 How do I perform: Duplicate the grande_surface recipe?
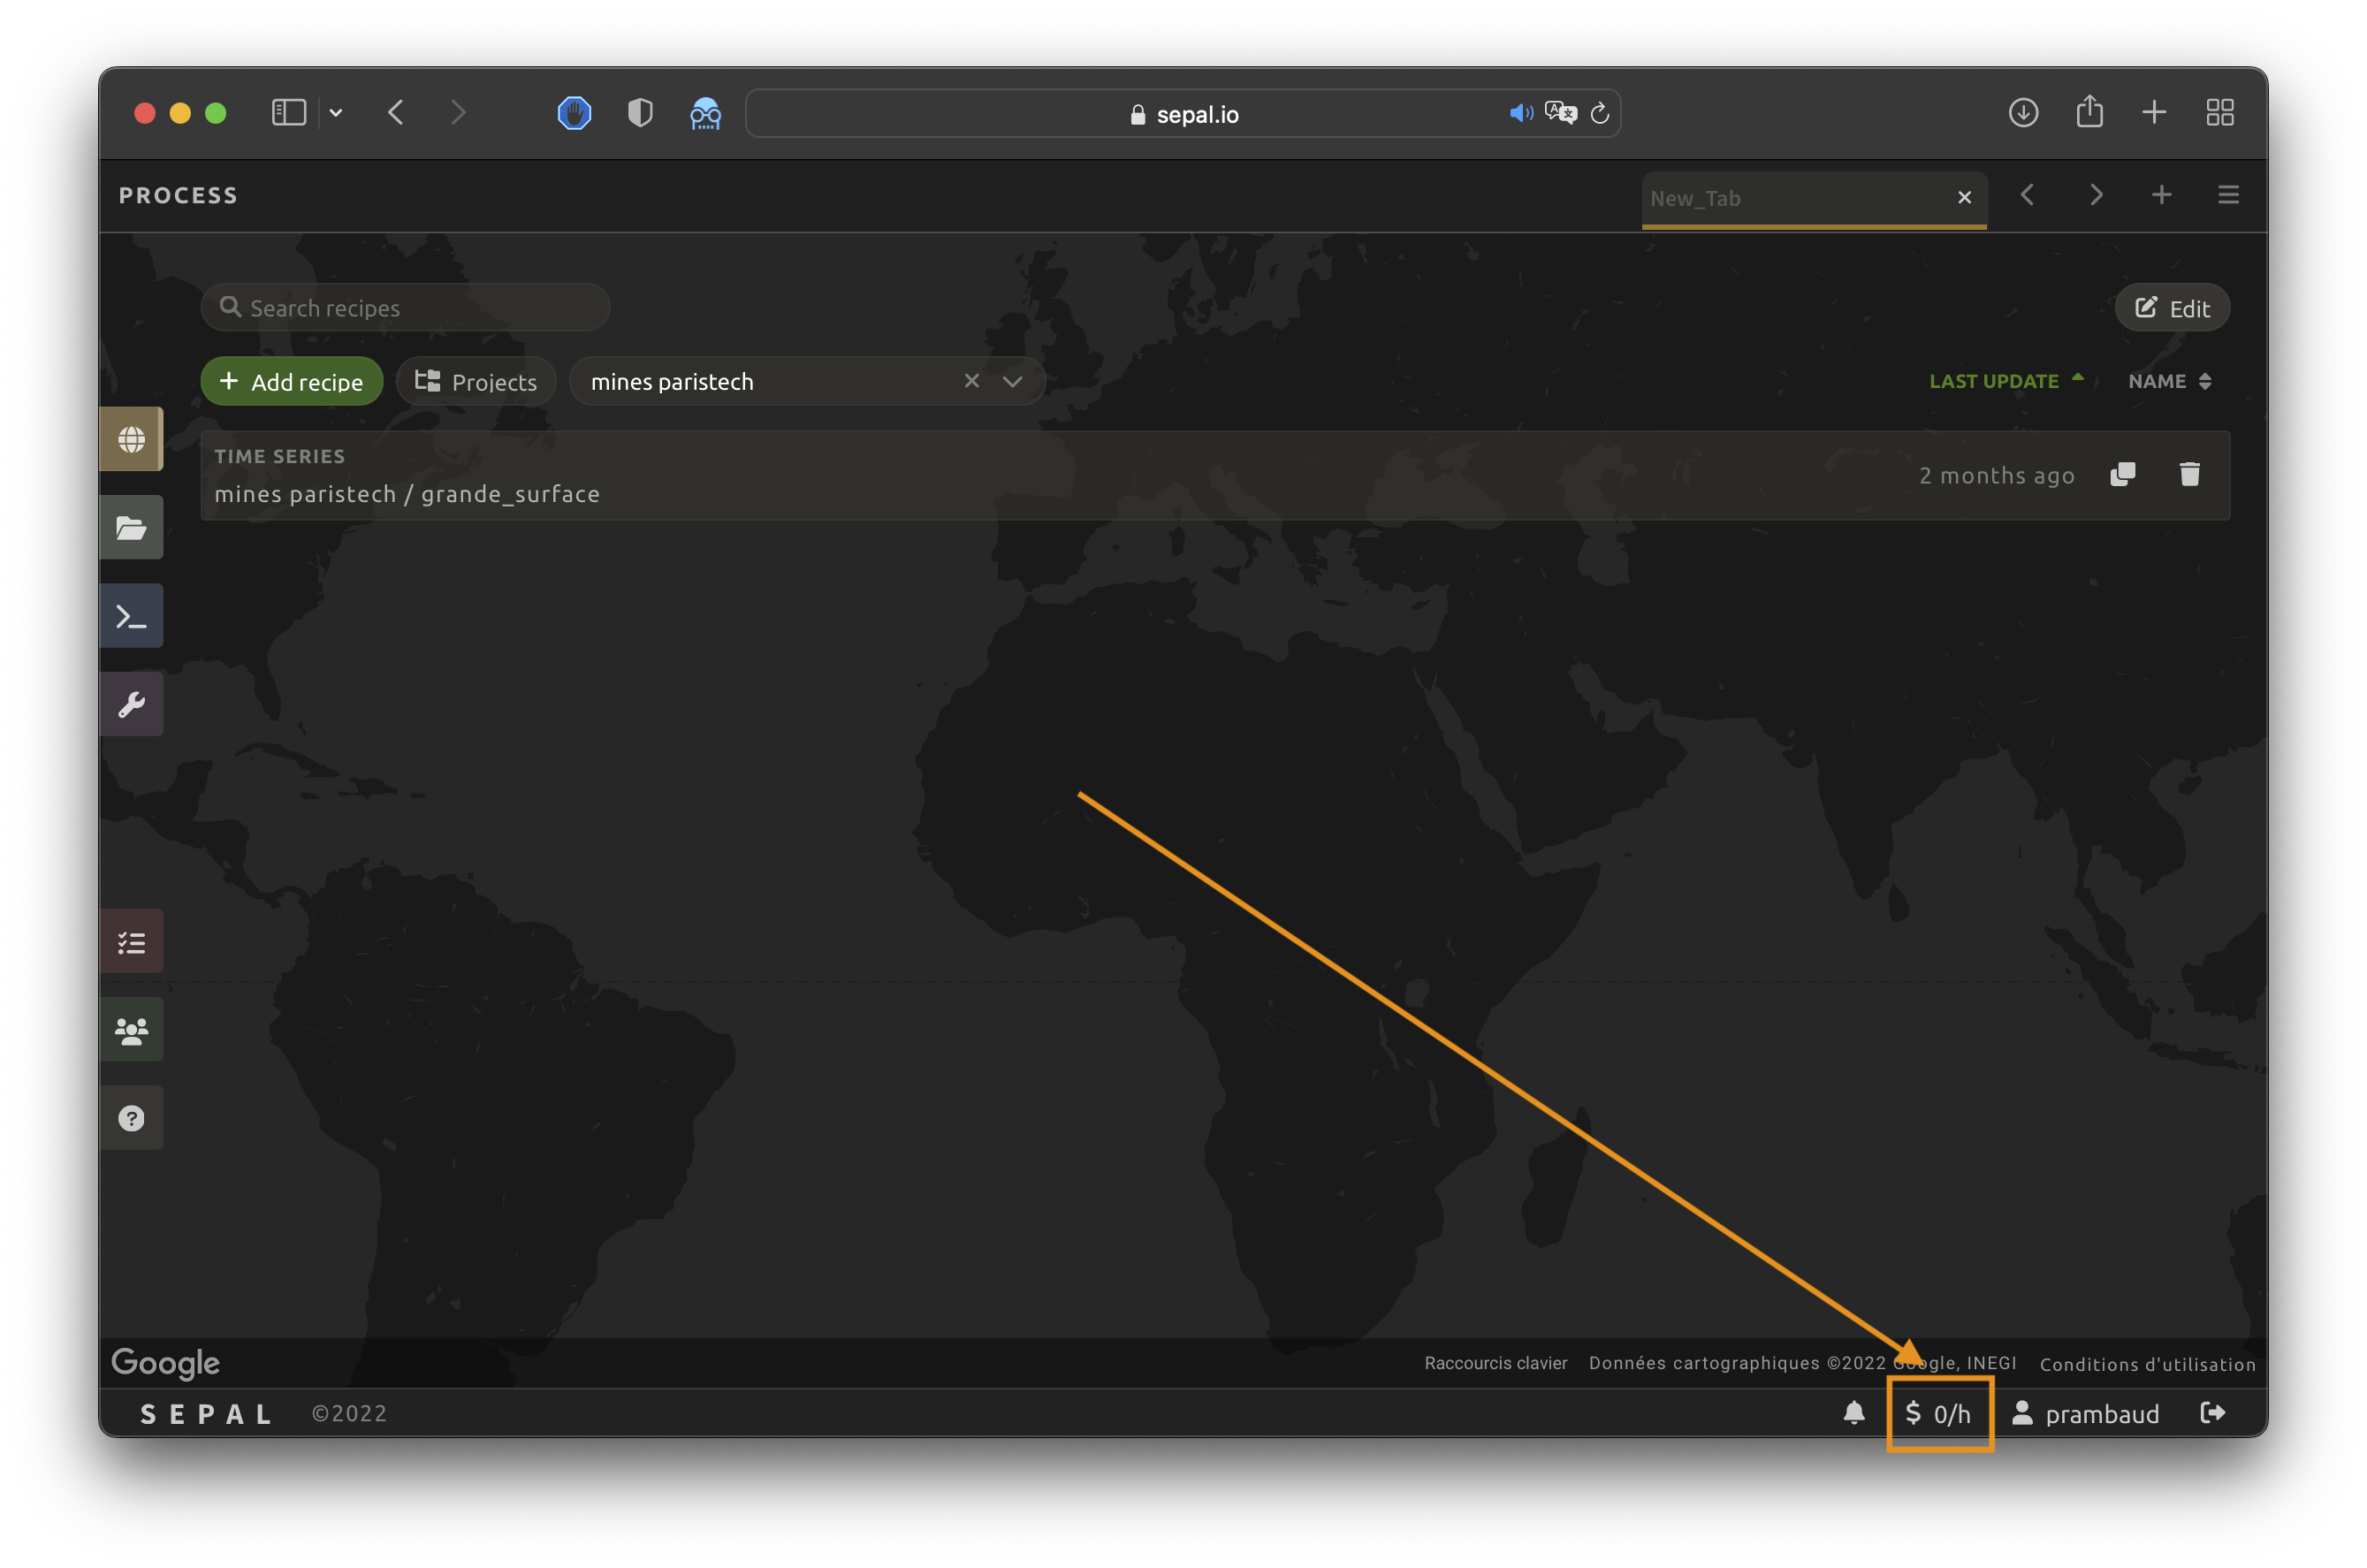point(2122,474)
